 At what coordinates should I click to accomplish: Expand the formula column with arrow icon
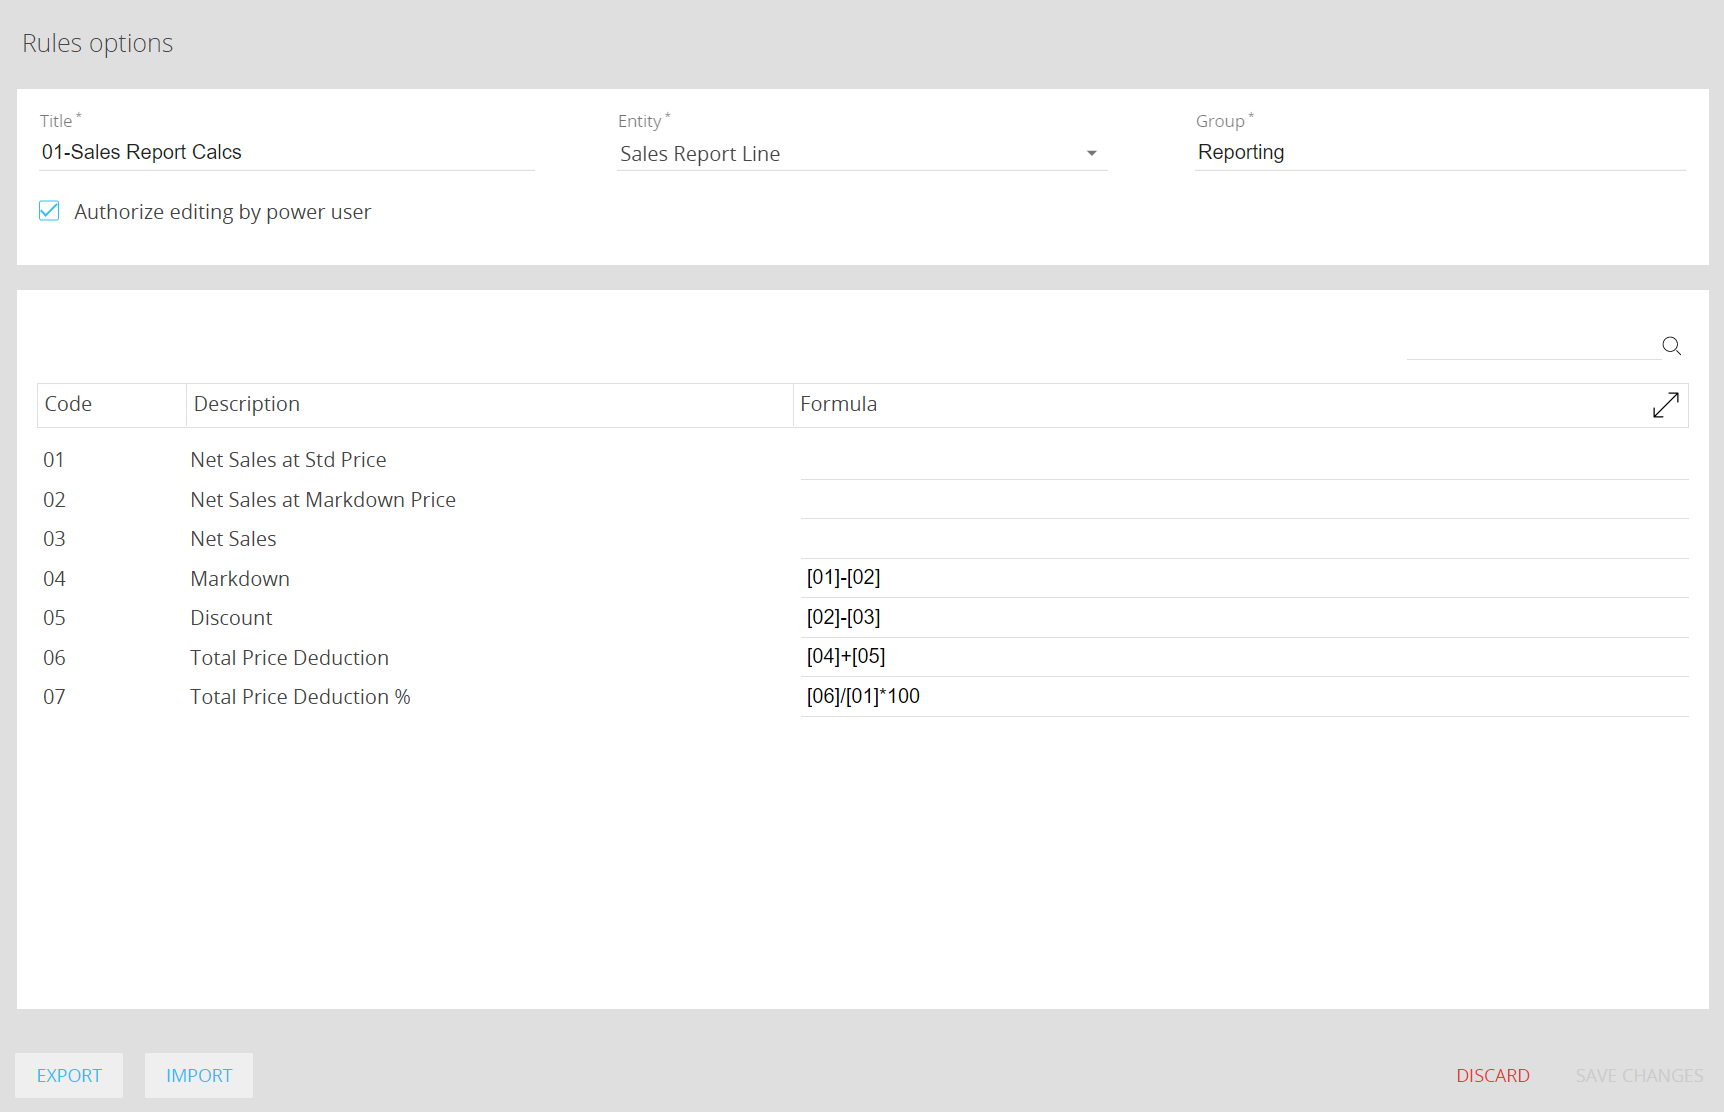pos(1665,405)
